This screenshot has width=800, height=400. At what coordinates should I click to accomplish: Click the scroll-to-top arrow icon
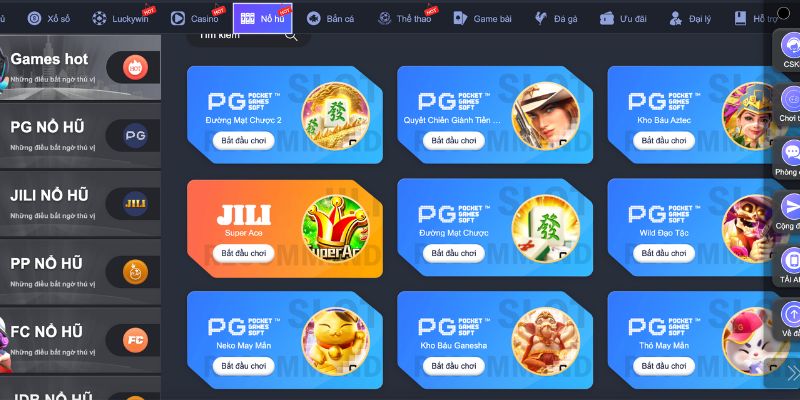pos(790,313)
